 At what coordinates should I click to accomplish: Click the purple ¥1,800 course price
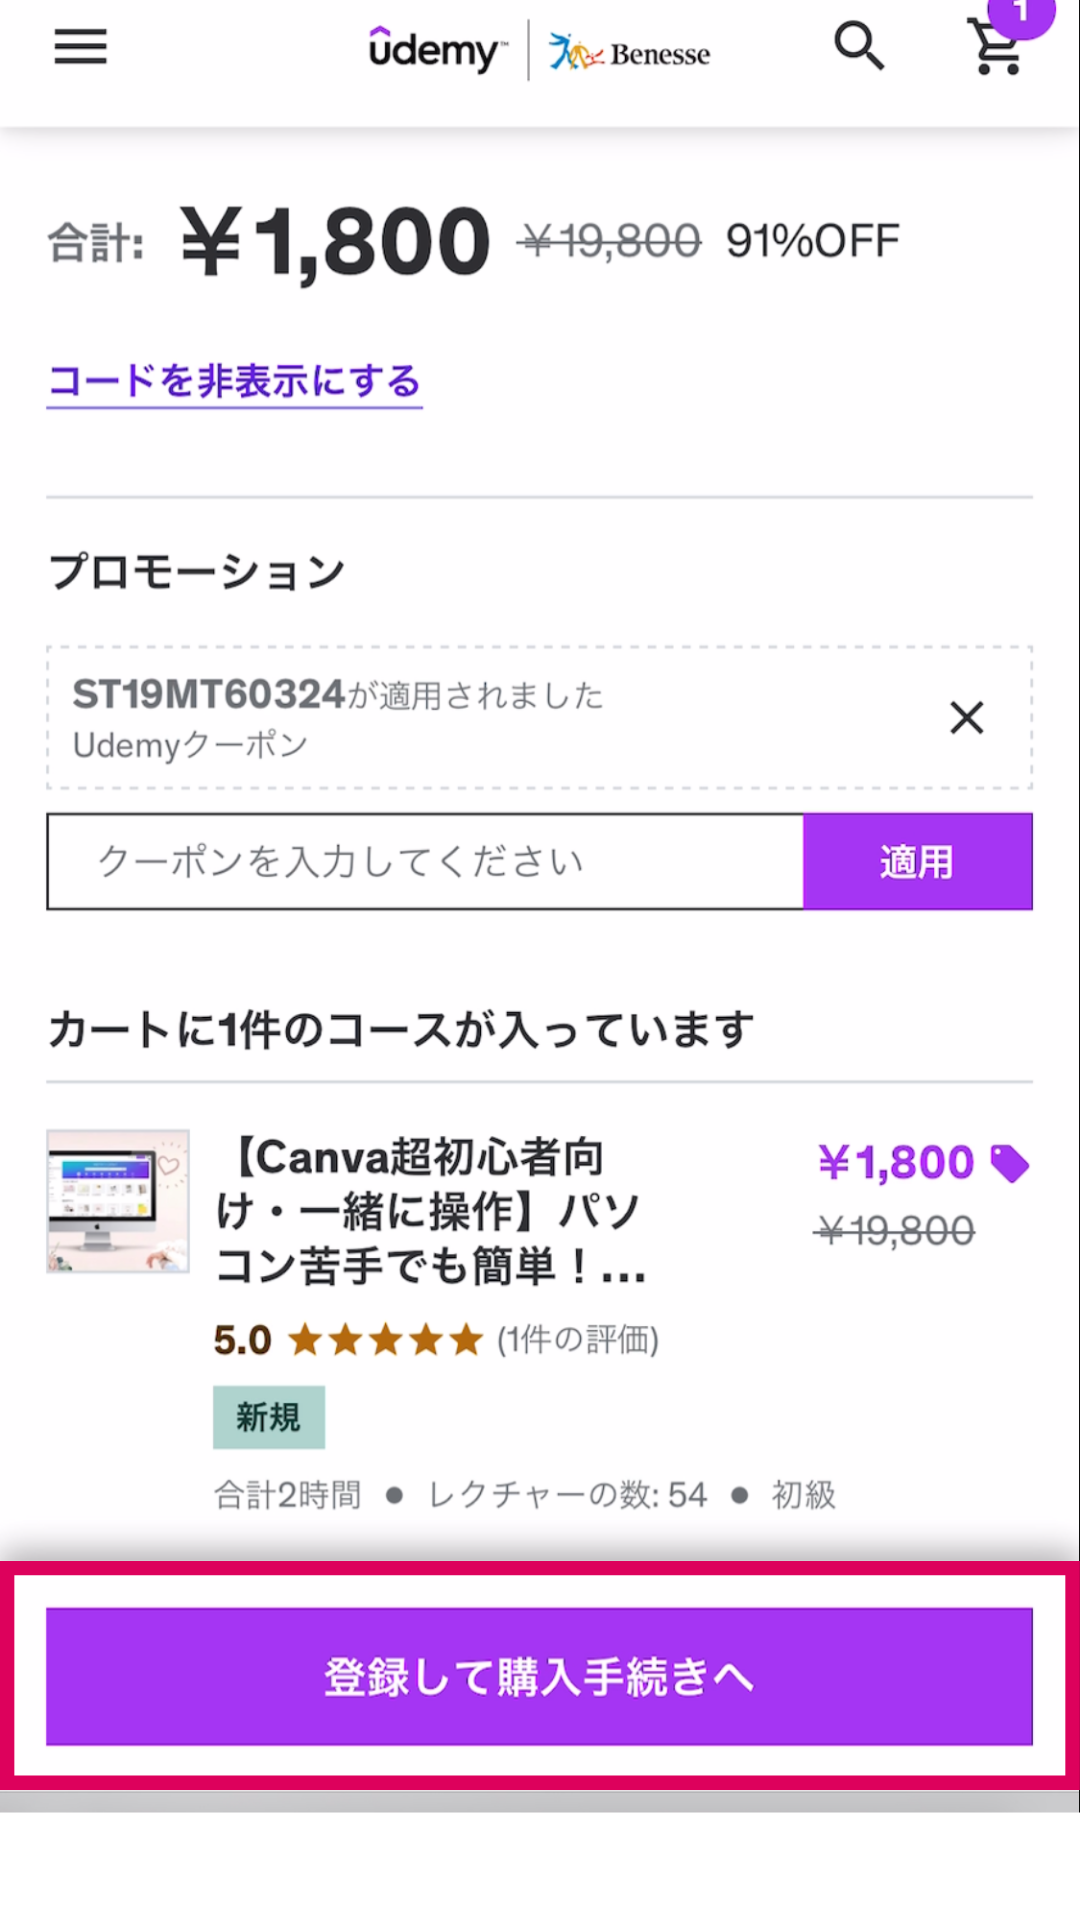click(x=896, y=1163)
